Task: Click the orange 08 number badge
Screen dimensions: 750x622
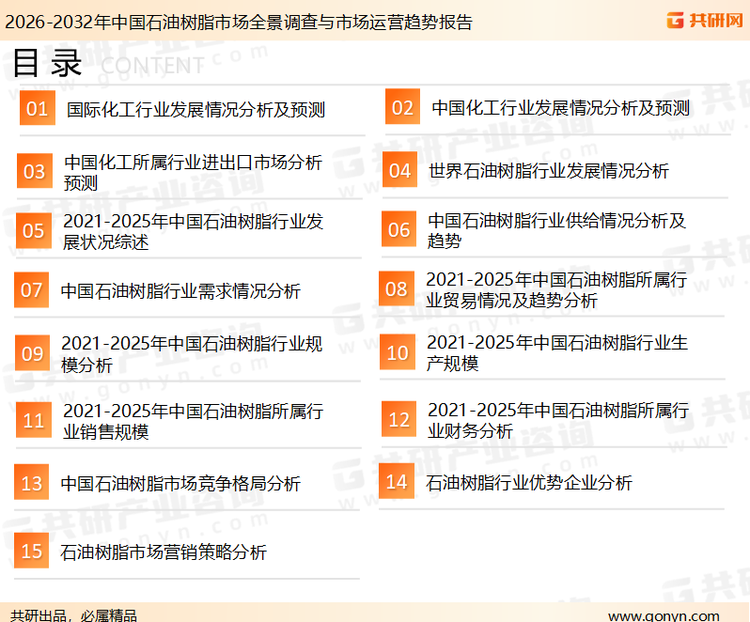Action: click(397, 289)
